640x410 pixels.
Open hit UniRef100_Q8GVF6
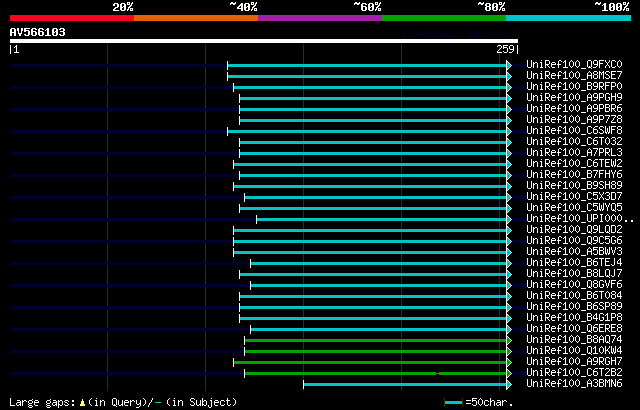574,285
